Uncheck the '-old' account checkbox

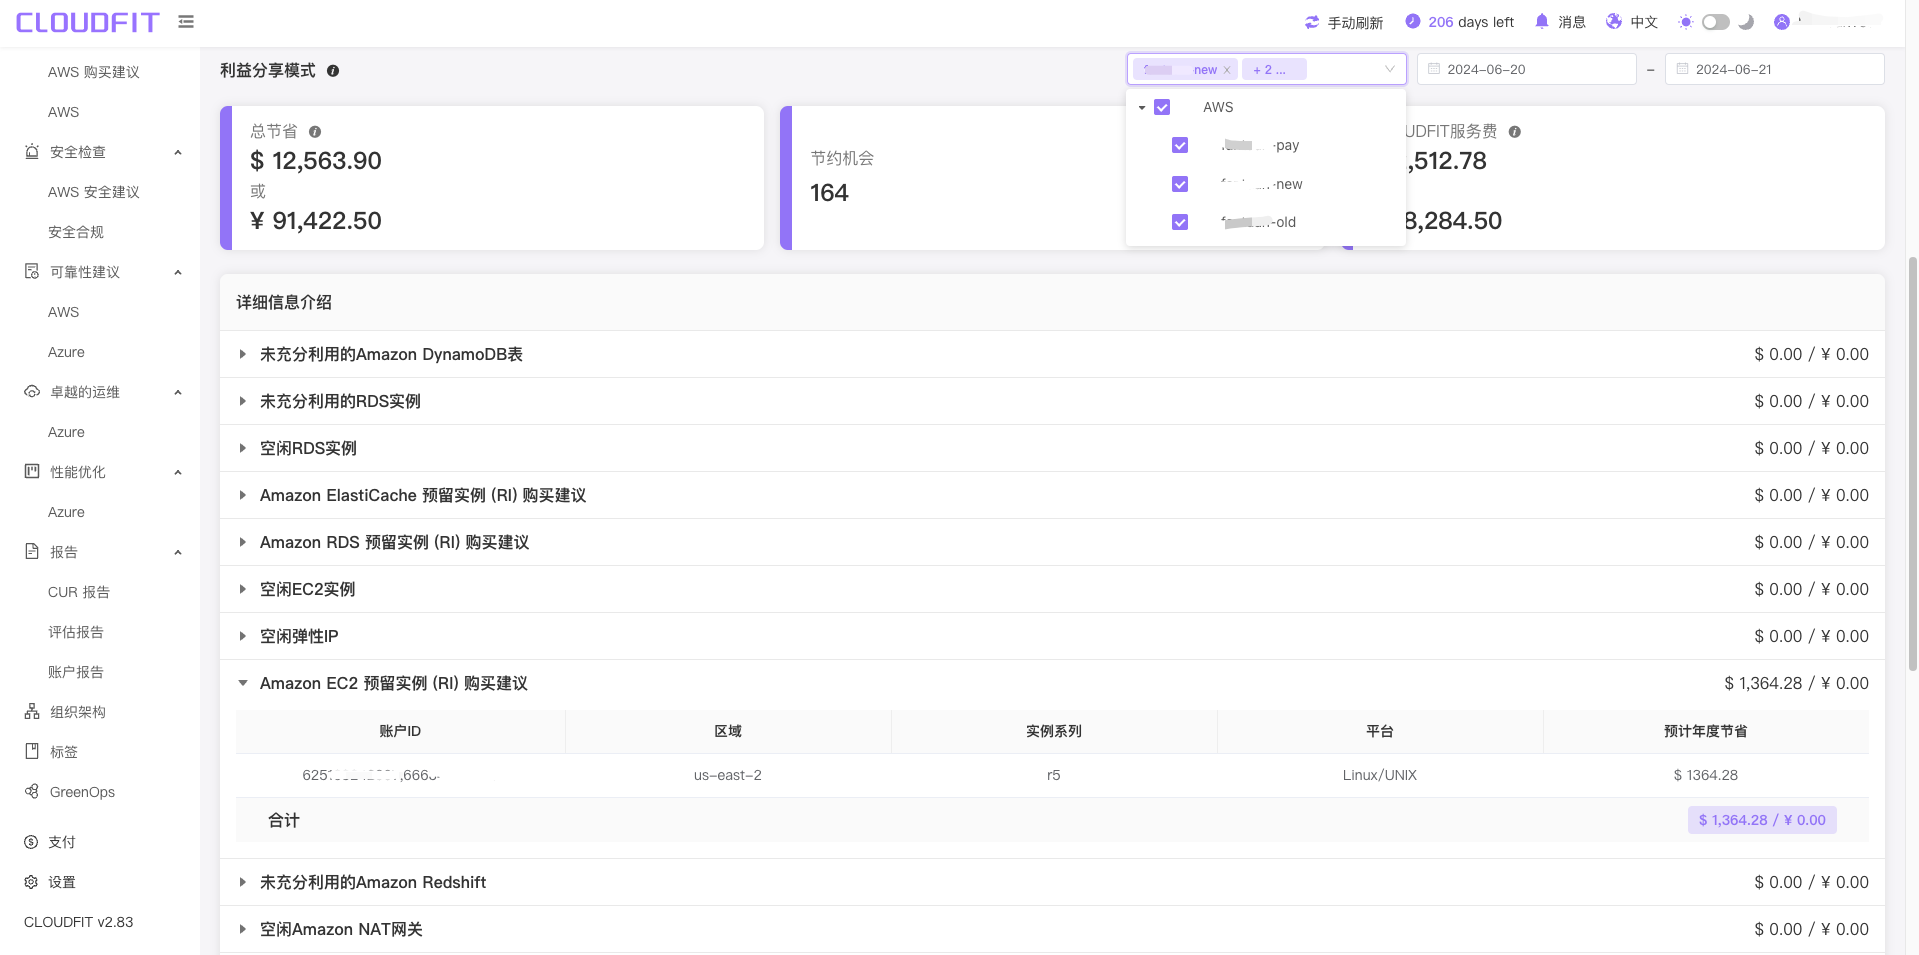[x=1180, y=222]
